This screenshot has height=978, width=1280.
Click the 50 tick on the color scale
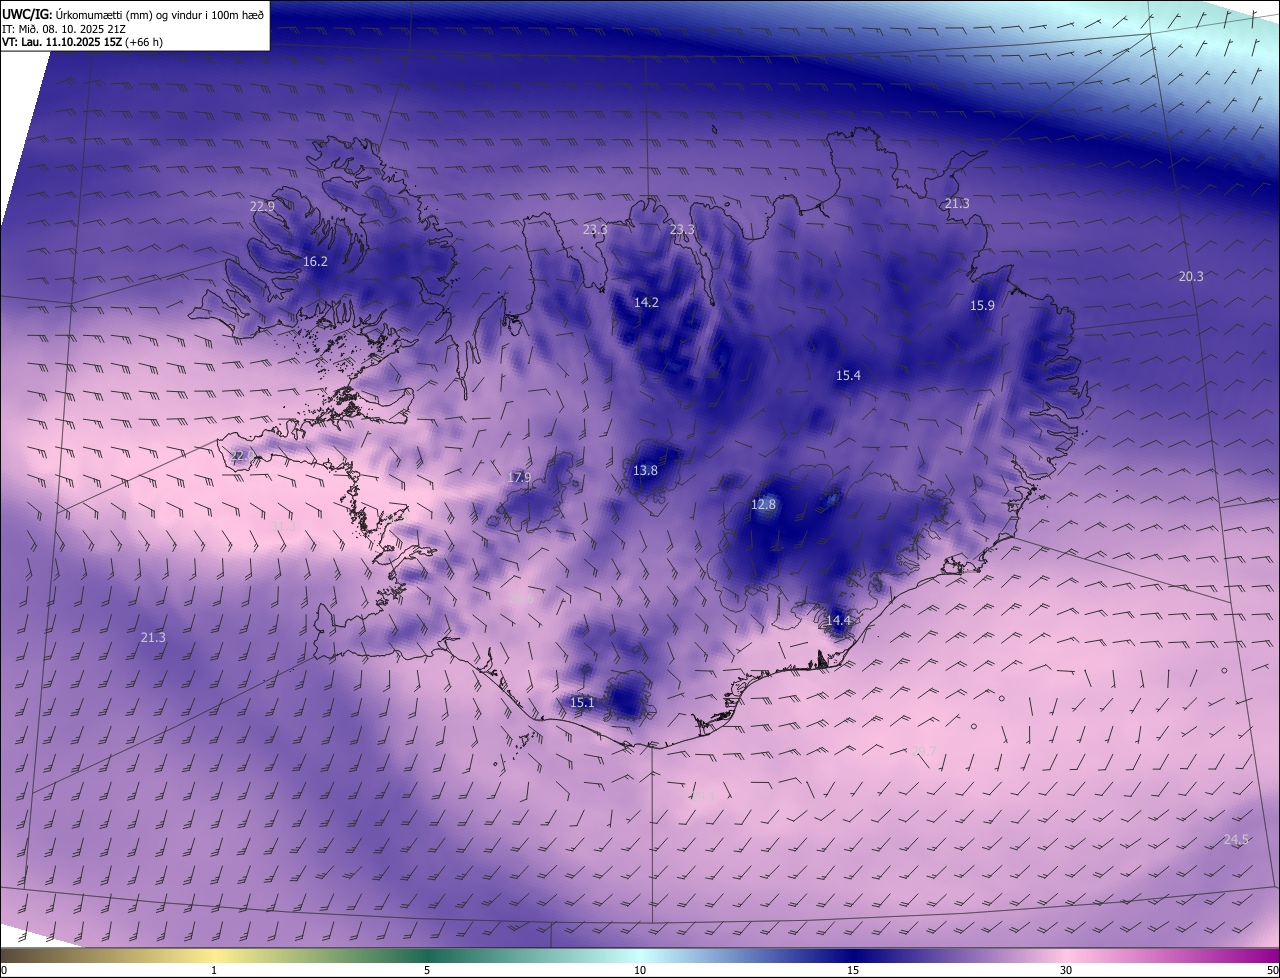(x=1272, y=970)
